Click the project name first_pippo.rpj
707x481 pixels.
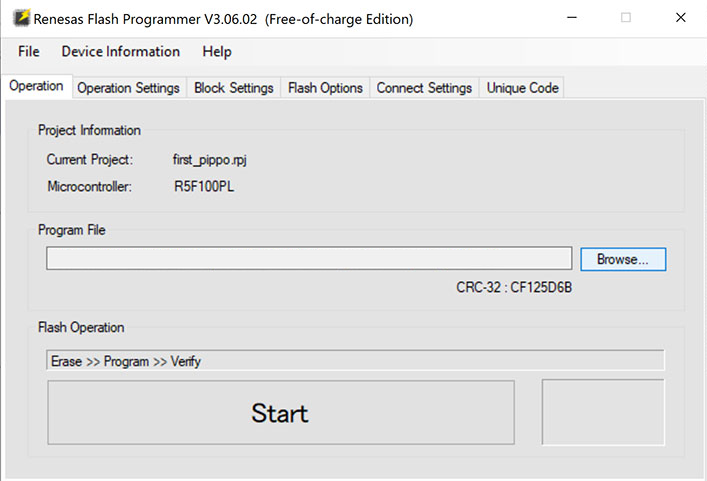pos(210,160)
